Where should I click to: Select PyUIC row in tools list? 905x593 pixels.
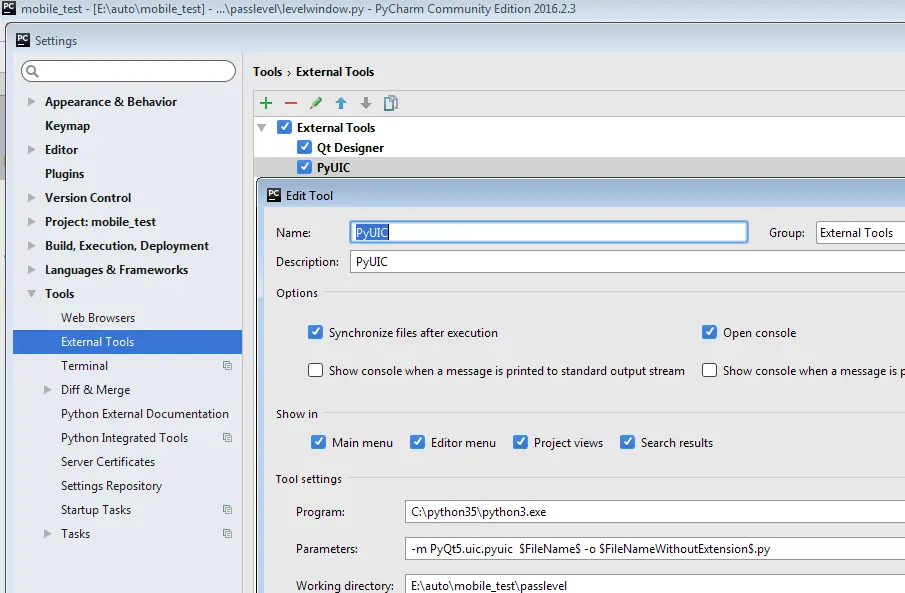tap(579, 167)
